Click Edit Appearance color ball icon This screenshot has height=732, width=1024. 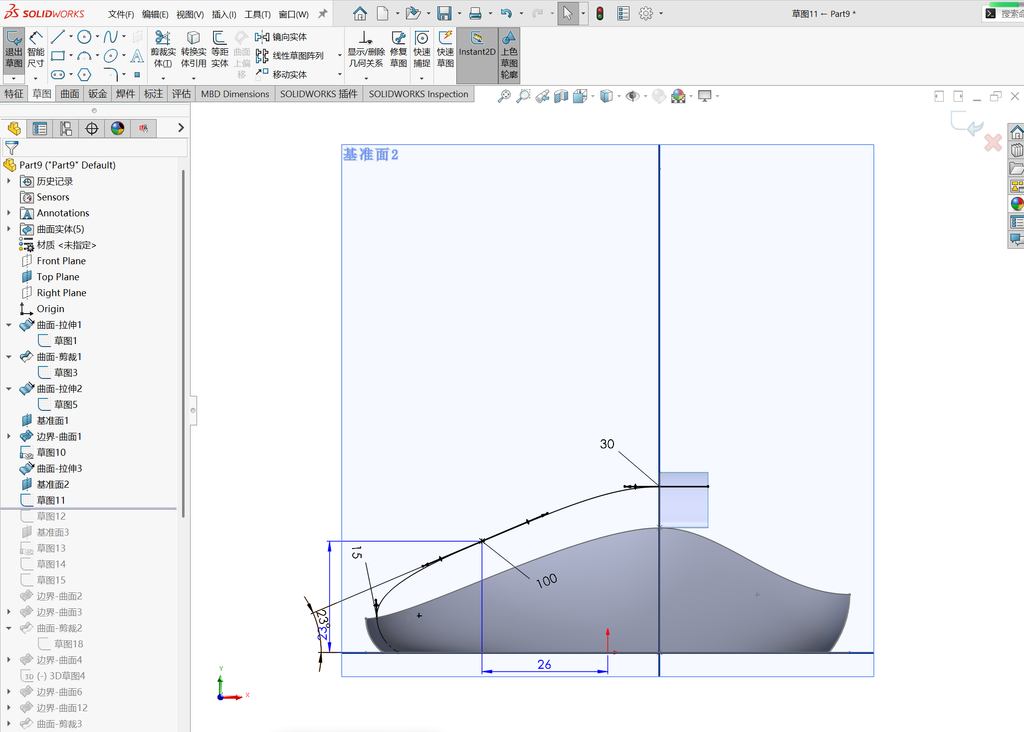click(679, 97)
